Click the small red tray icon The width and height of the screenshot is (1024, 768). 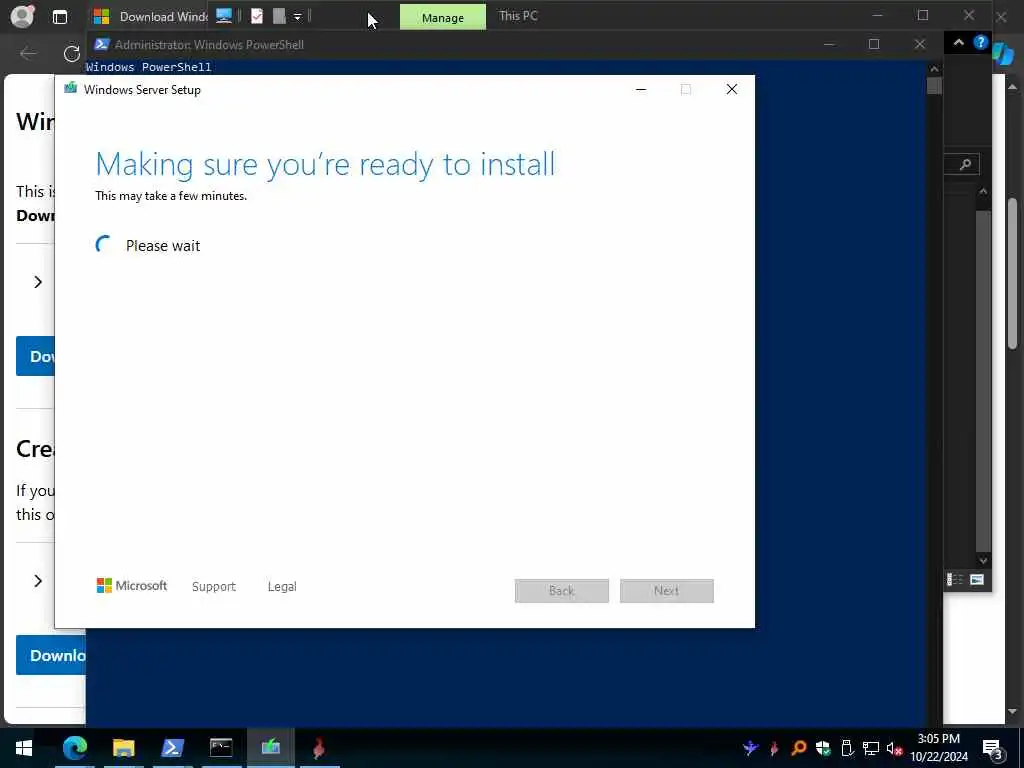775,748
